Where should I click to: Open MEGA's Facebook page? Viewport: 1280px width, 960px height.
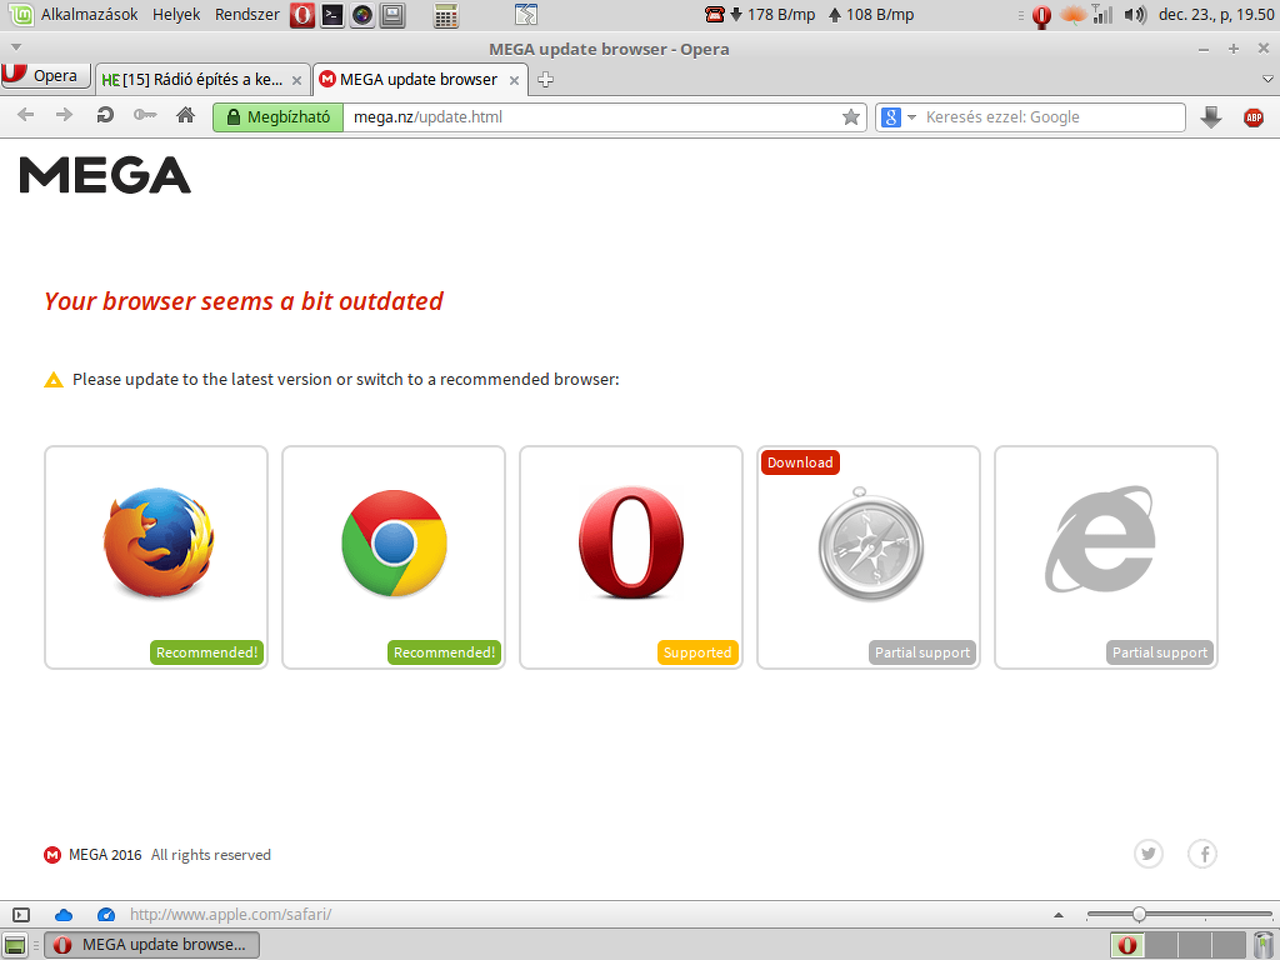click(x=1202, y=854)
